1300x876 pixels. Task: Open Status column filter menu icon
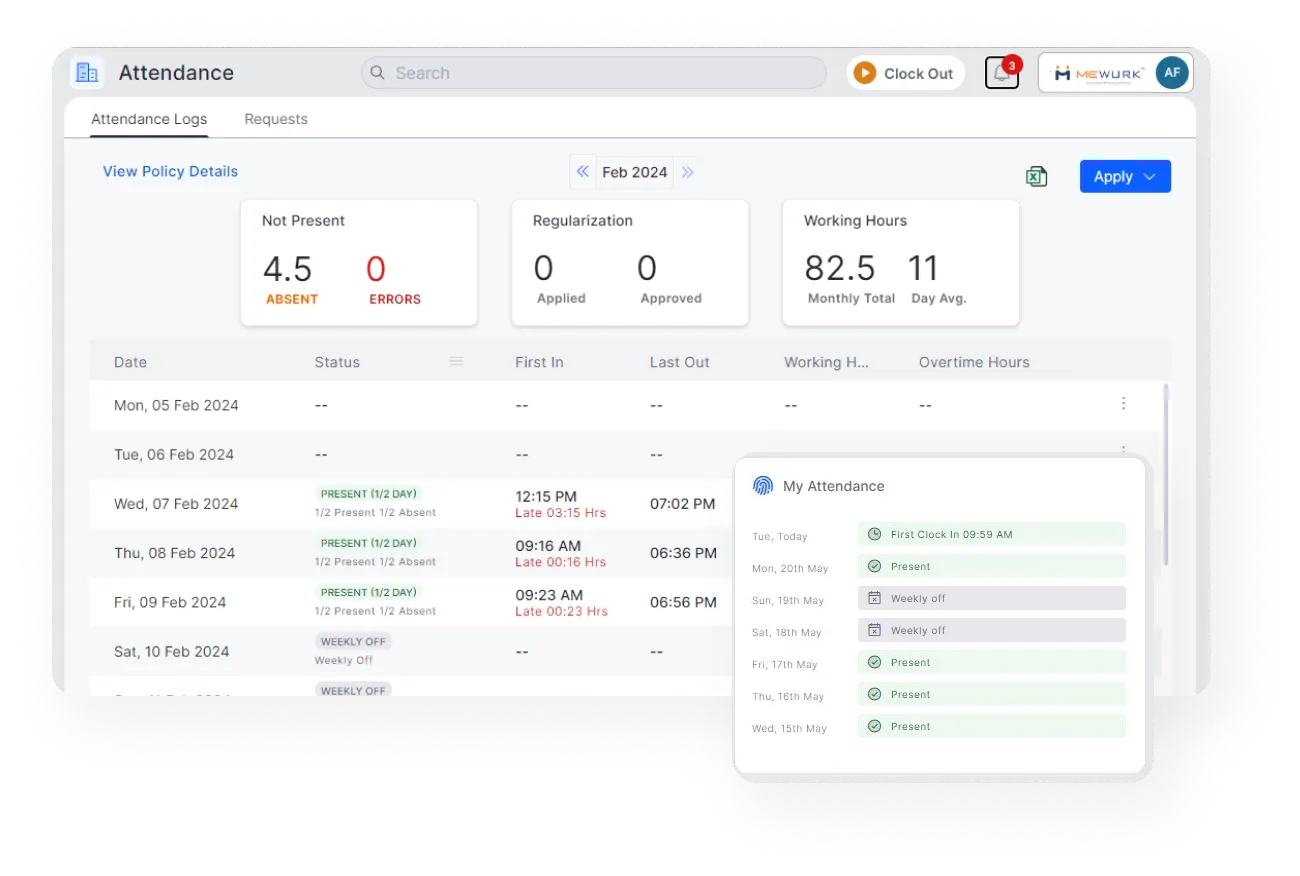[x=456, y=362]
